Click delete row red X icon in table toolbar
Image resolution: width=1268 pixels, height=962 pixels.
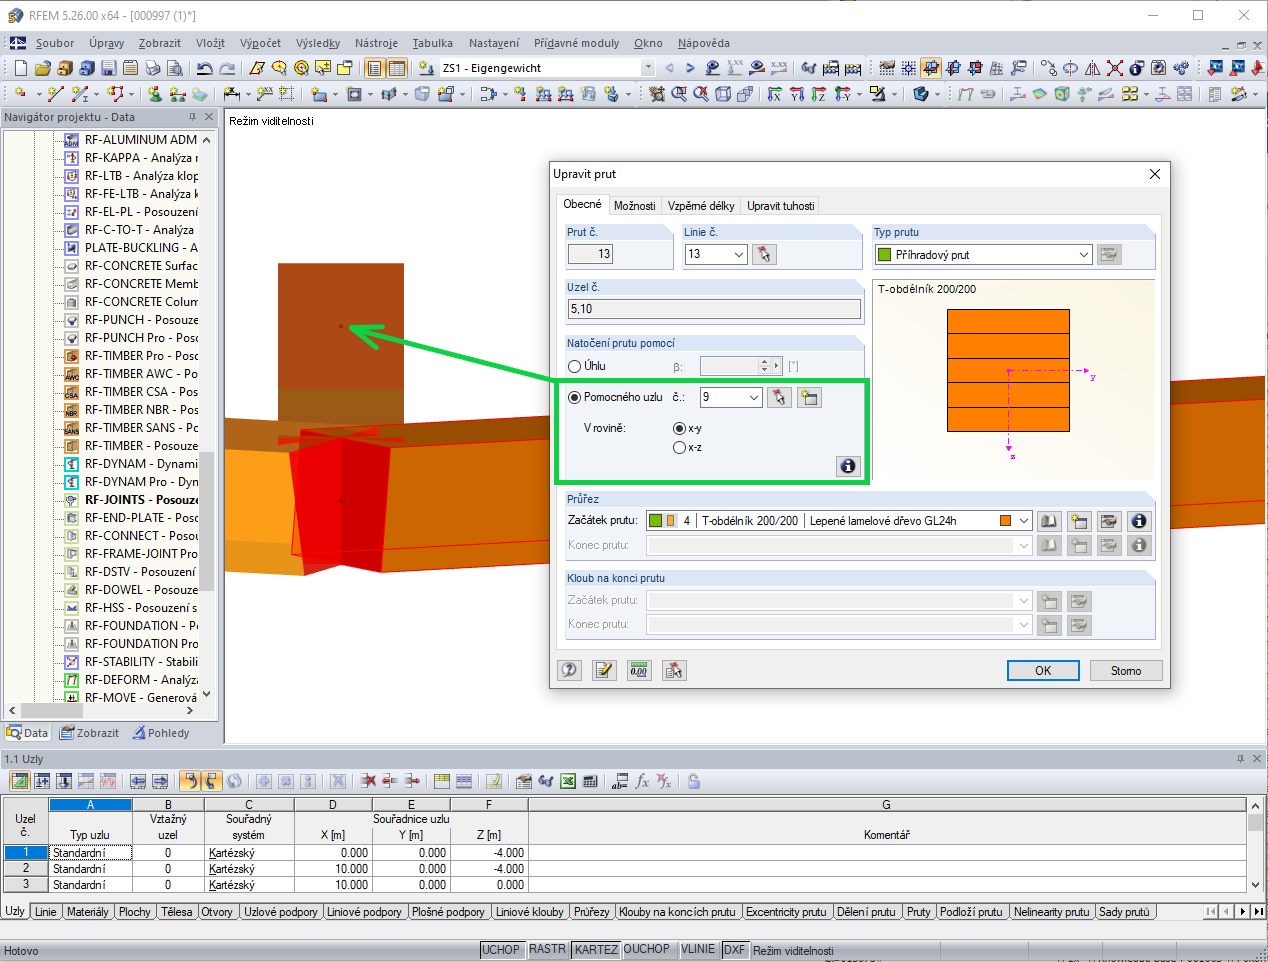coord(368,781)
